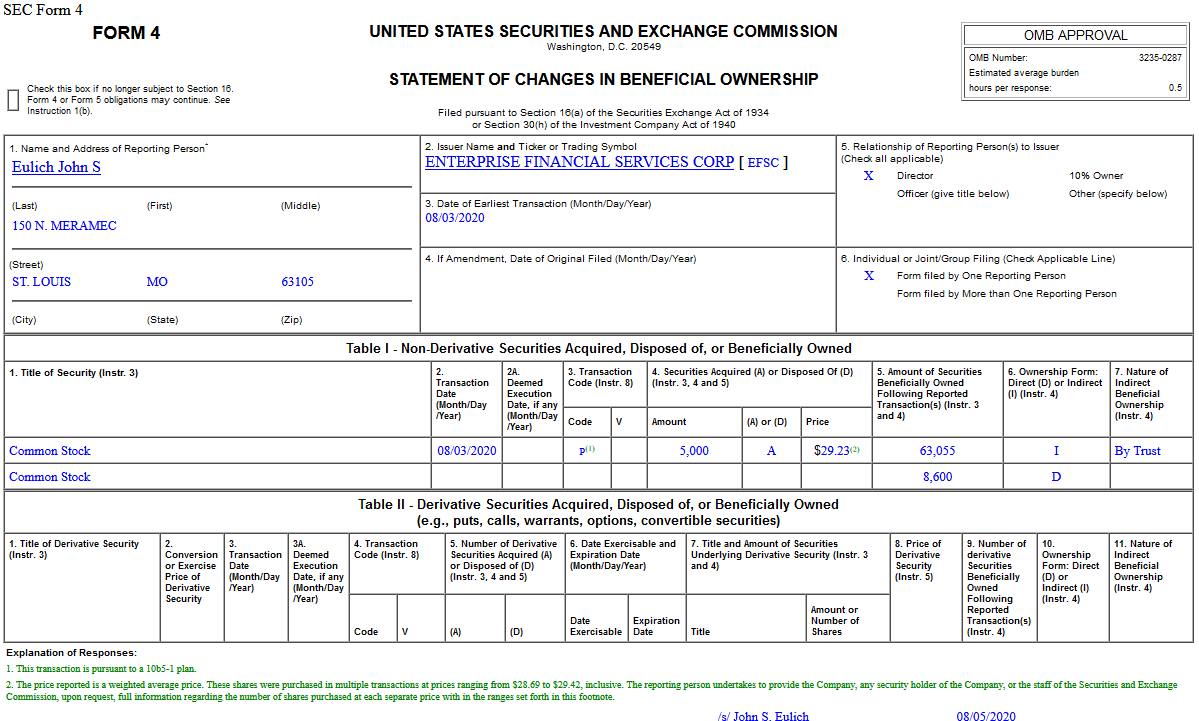Click beneficially owned amount 8,600

937,477
